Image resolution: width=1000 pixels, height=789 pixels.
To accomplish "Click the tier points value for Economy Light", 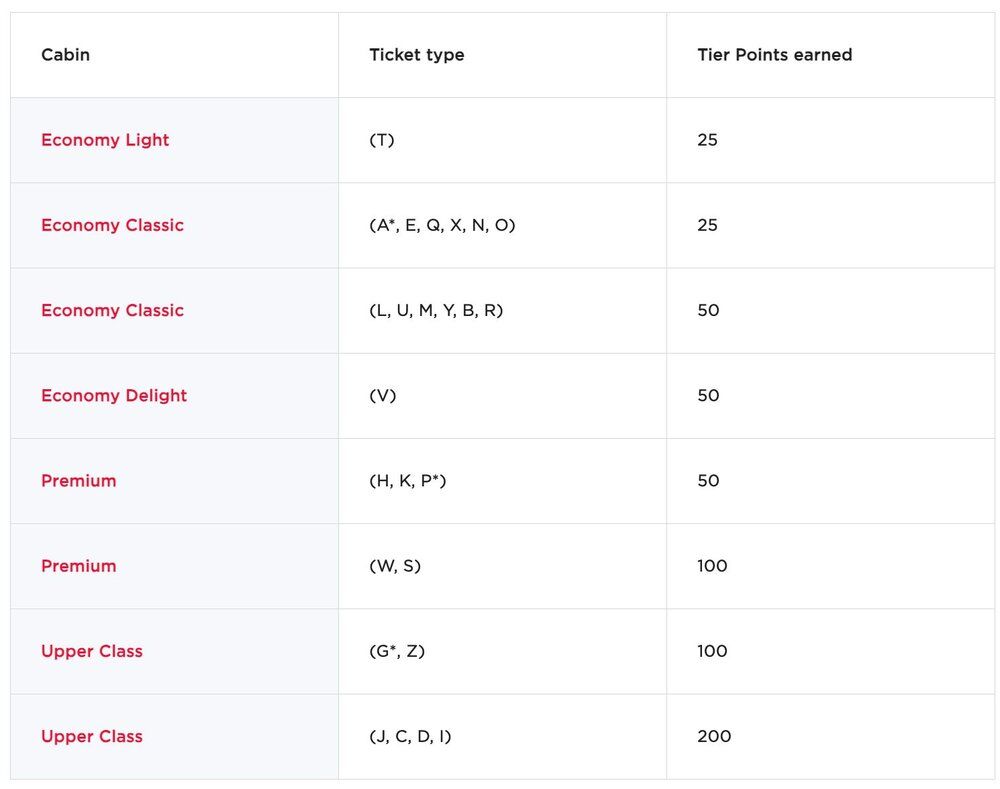I will [707, 140].
